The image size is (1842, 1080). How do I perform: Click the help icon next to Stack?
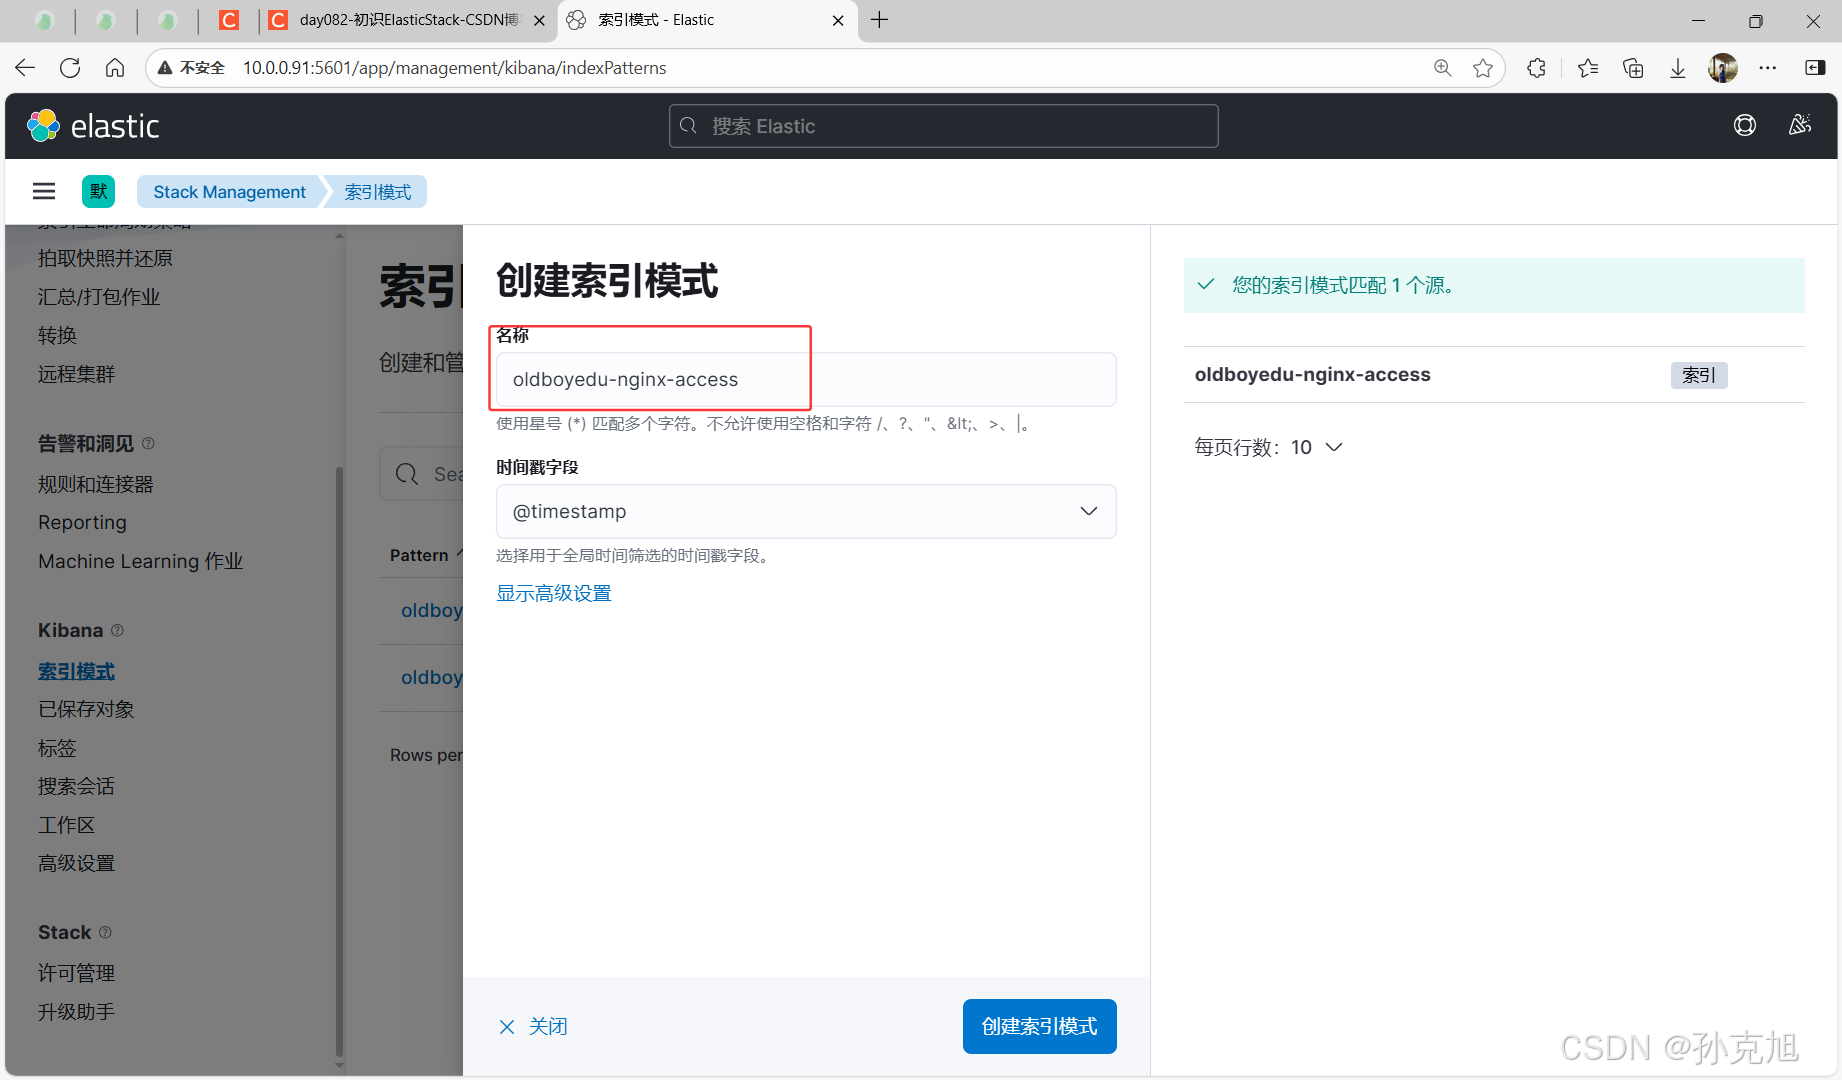point(105,932)
